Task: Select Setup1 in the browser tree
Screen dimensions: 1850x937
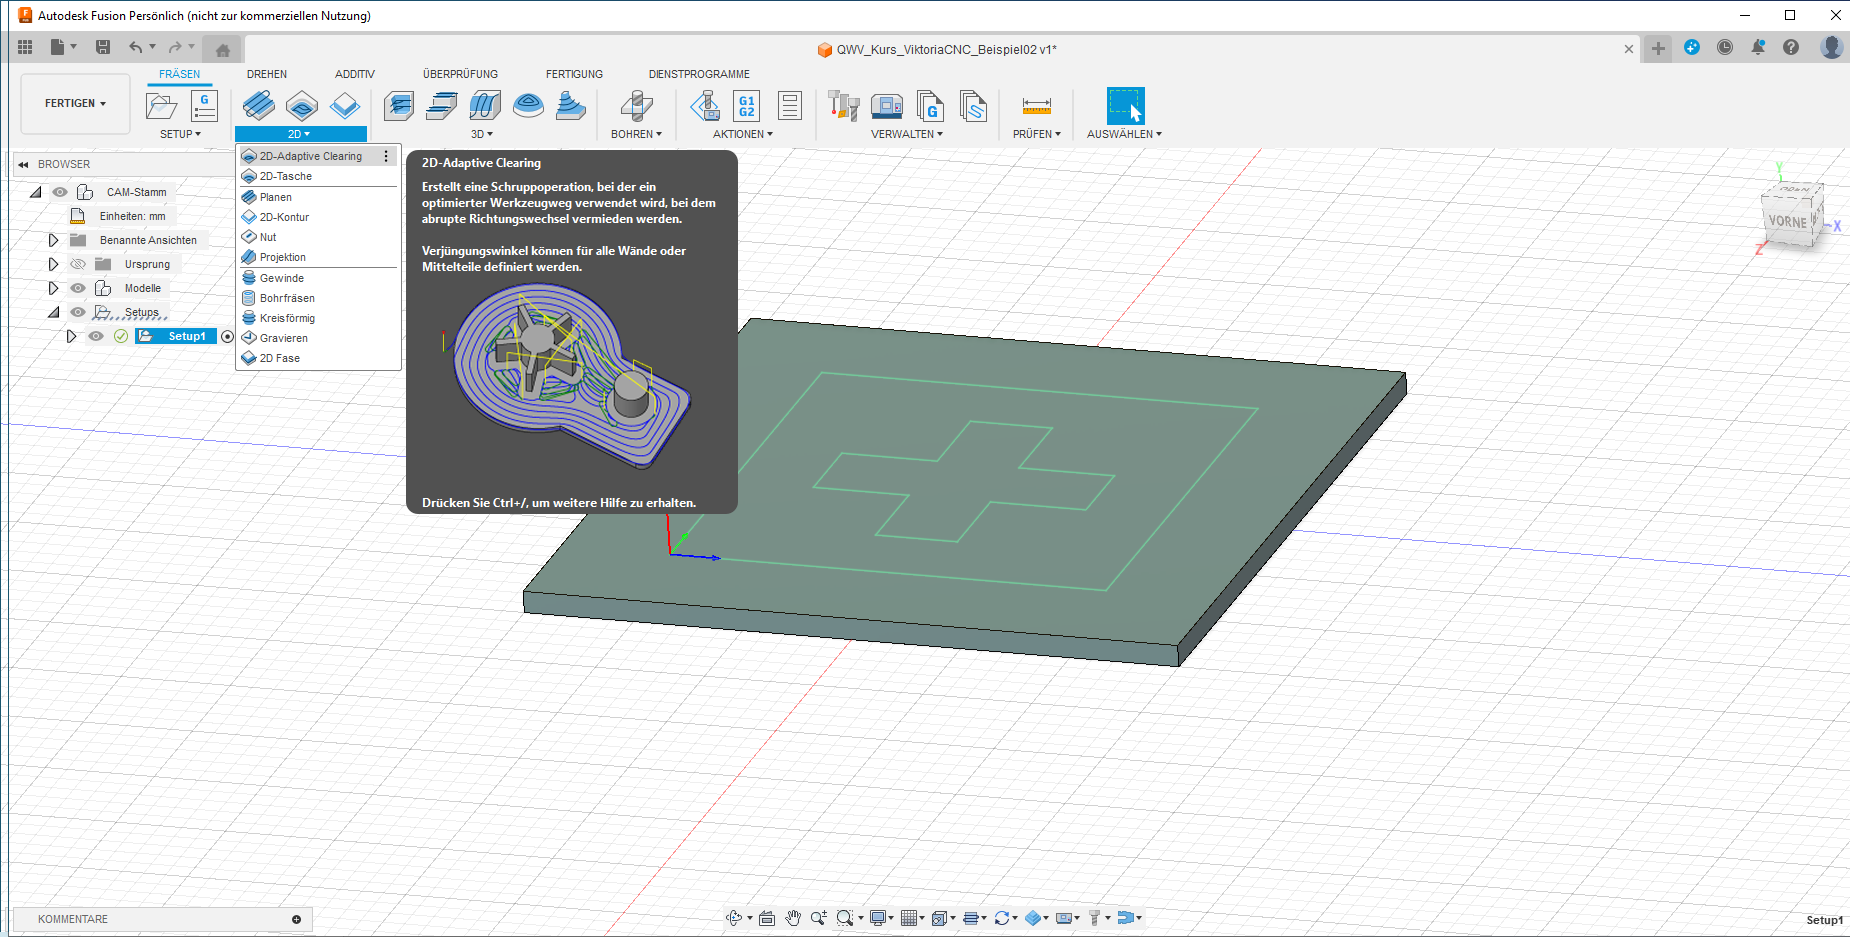Action: click(x=186, y=336)
